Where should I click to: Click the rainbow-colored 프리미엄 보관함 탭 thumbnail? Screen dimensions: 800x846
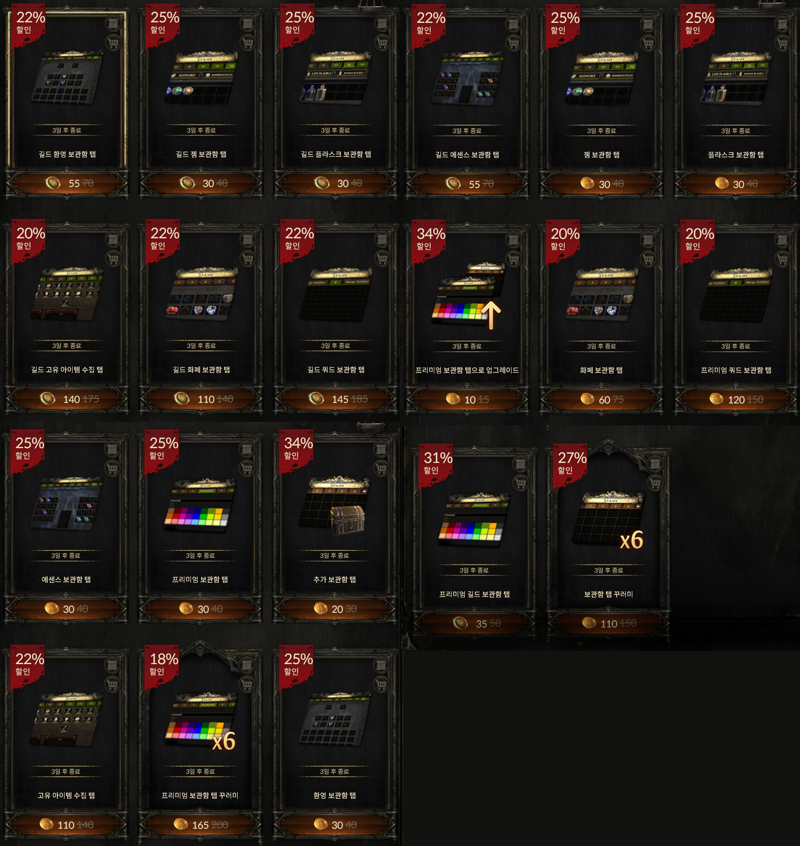(200, 504)
